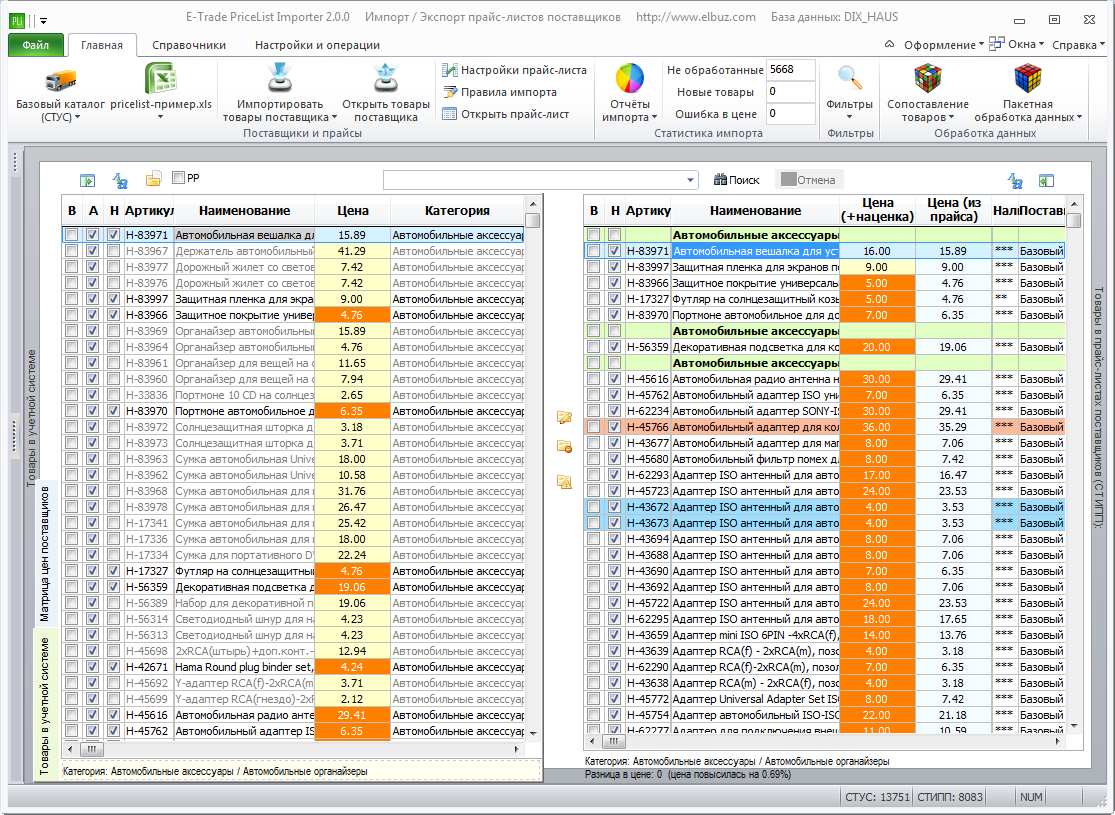Click Цена (+наценка) column header

877,210
